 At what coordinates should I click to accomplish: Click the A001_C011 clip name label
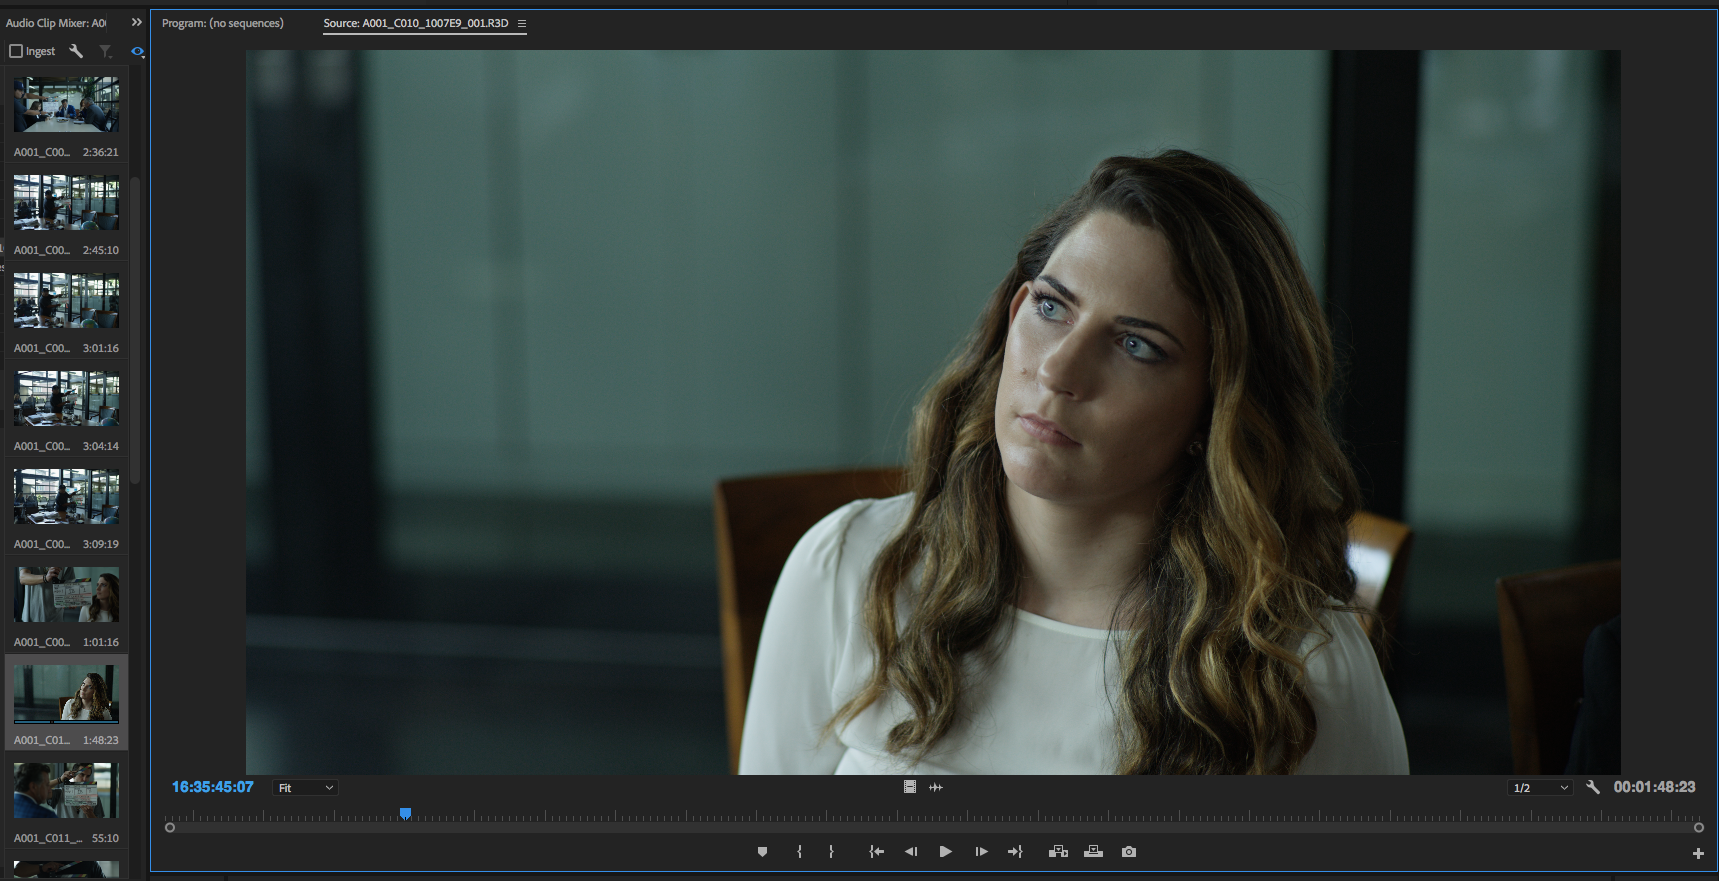point(48,838)
